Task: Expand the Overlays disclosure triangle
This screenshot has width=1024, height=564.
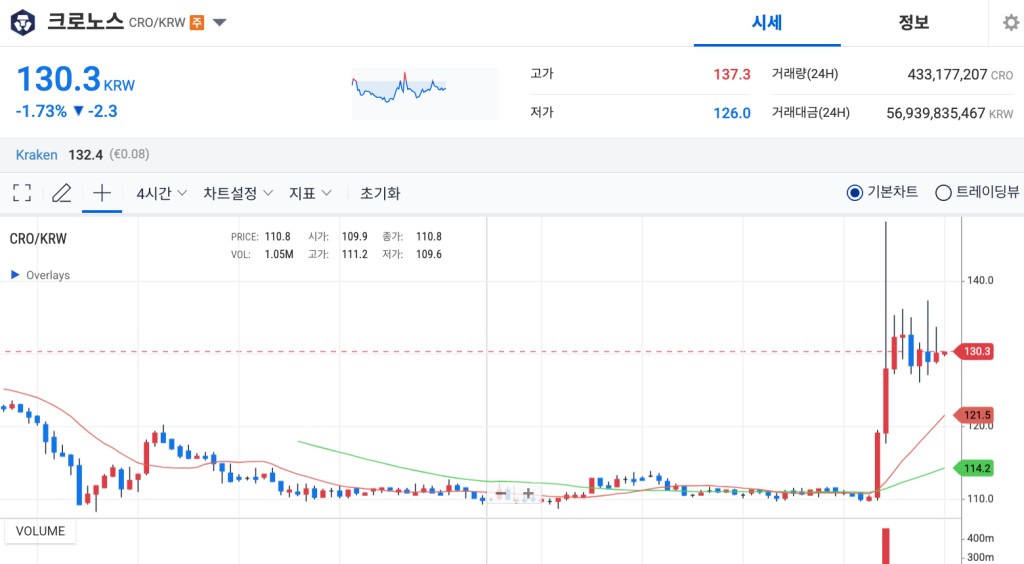Action: tap(15, 275)
